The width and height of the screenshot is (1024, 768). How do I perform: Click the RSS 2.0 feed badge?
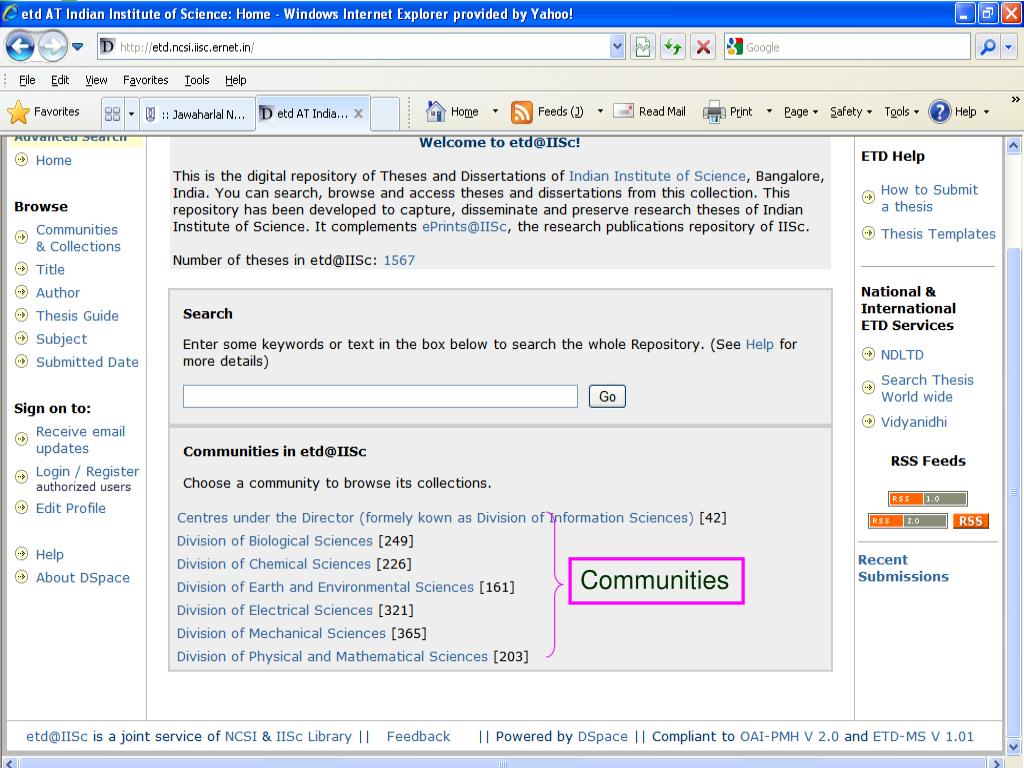[908, 520]
